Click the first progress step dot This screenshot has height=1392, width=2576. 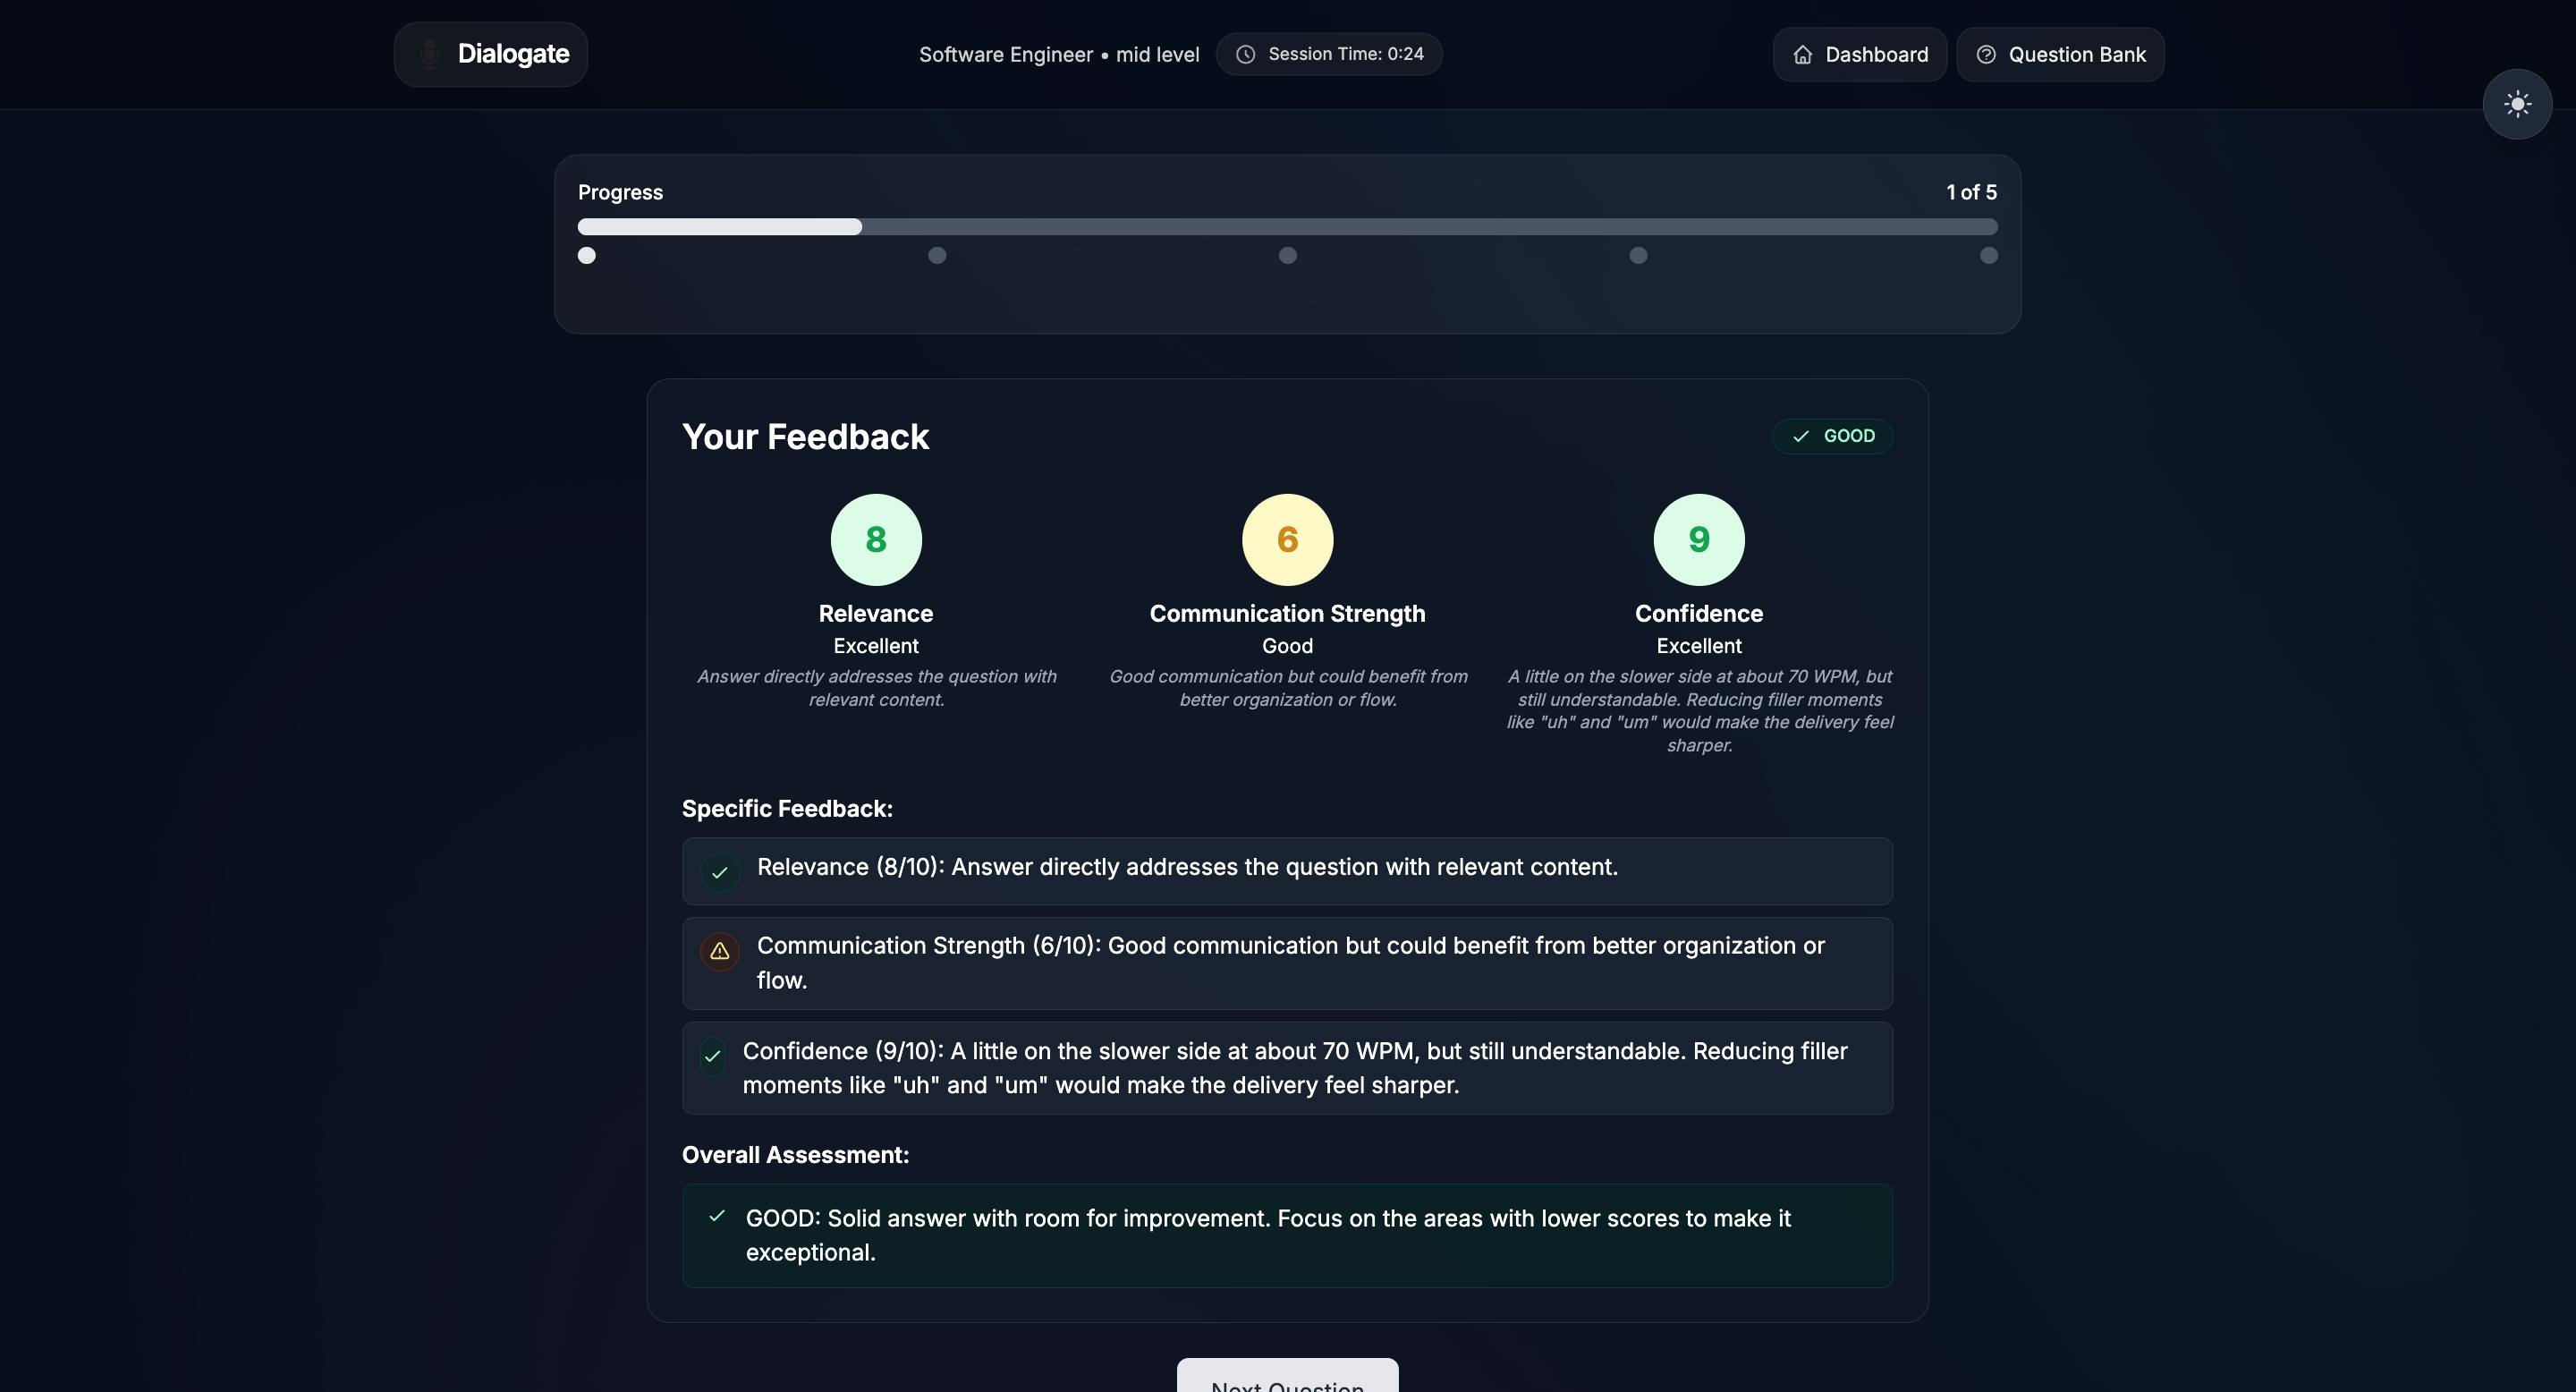[587, 256]
